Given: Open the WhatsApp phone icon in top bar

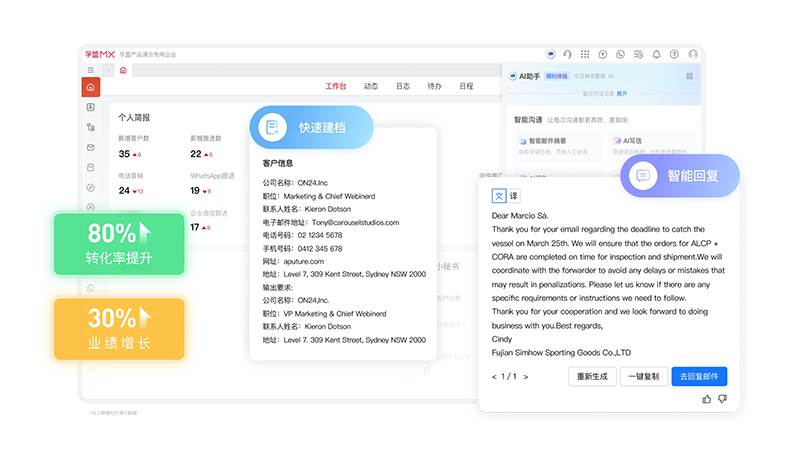Looking at the screenshot, I should (620, 54).
